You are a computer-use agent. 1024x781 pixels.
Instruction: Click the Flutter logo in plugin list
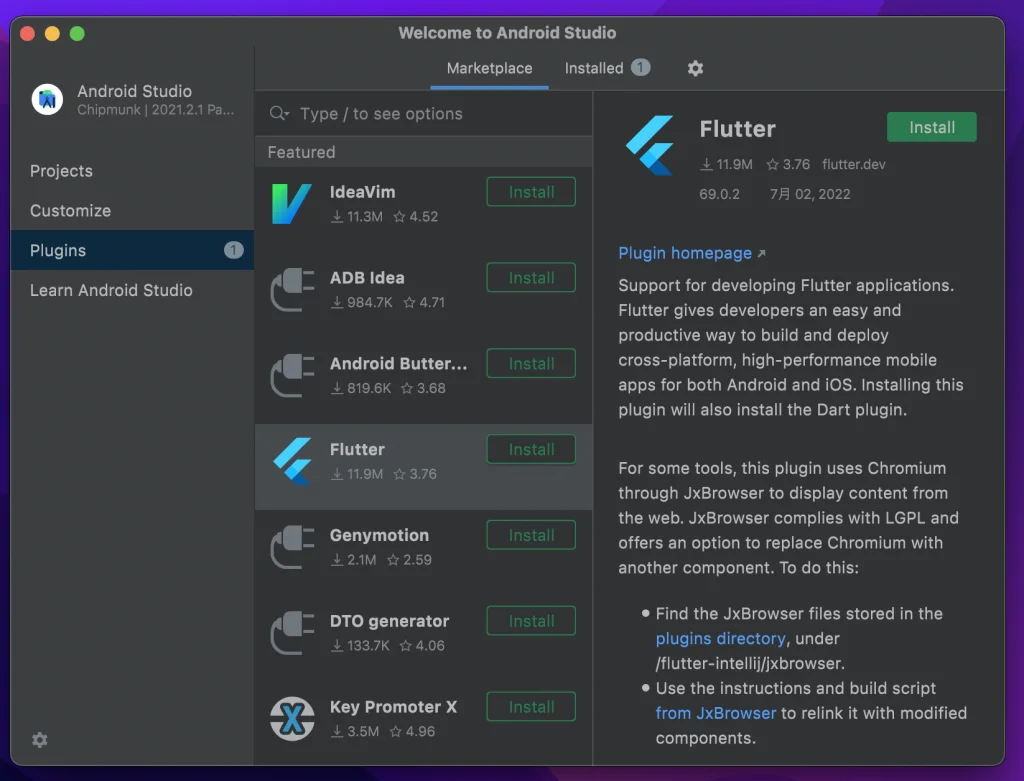[x=292, y=461]
